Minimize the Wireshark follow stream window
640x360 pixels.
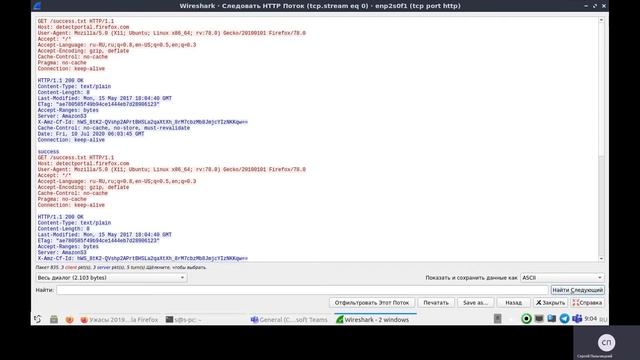click(x=586, y=6)
